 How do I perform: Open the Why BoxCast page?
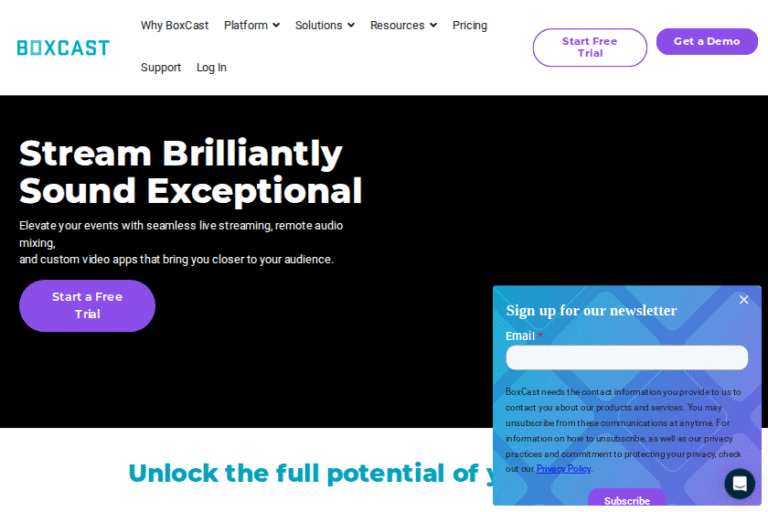(x=175, y=25)
